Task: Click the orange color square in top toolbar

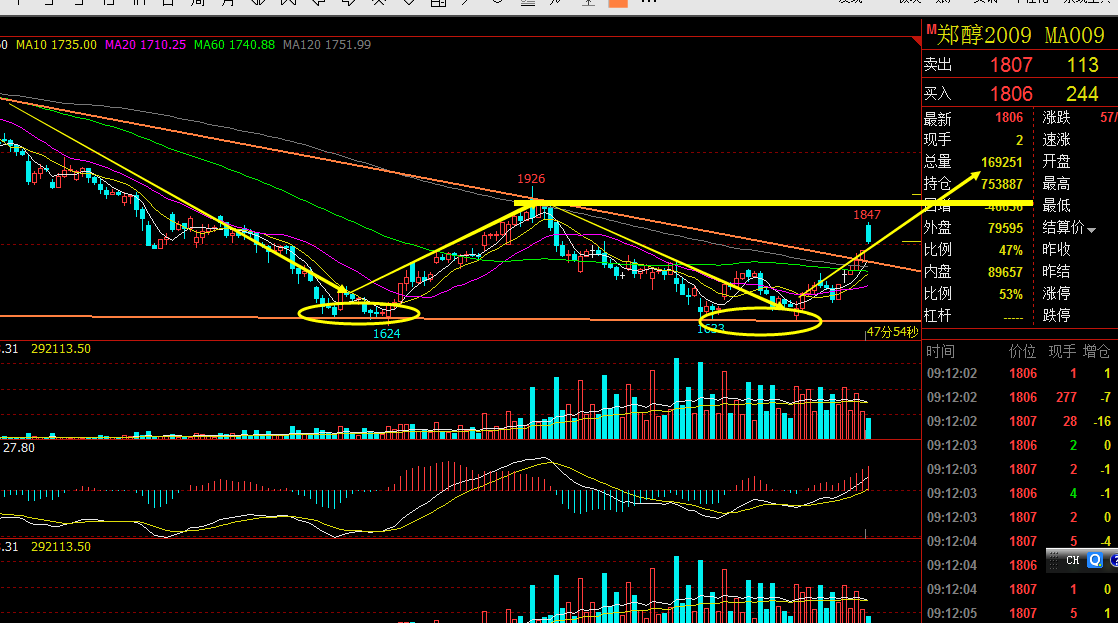Action: tap(617, 3)
